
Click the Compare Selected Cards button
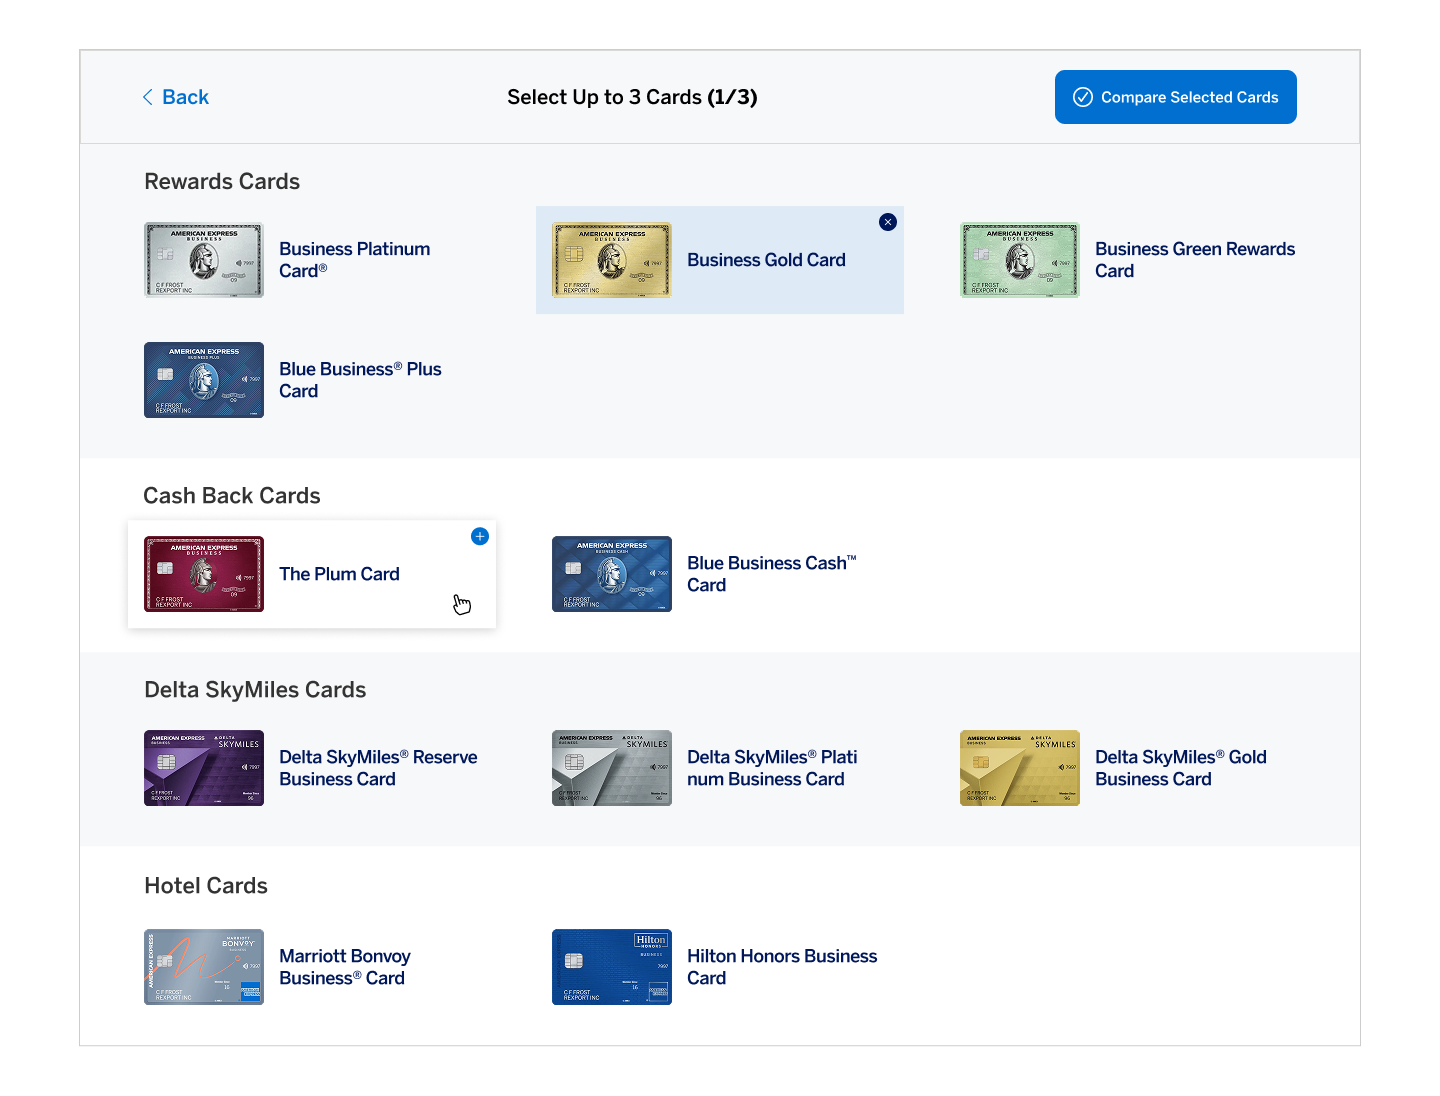(1175, 97)
